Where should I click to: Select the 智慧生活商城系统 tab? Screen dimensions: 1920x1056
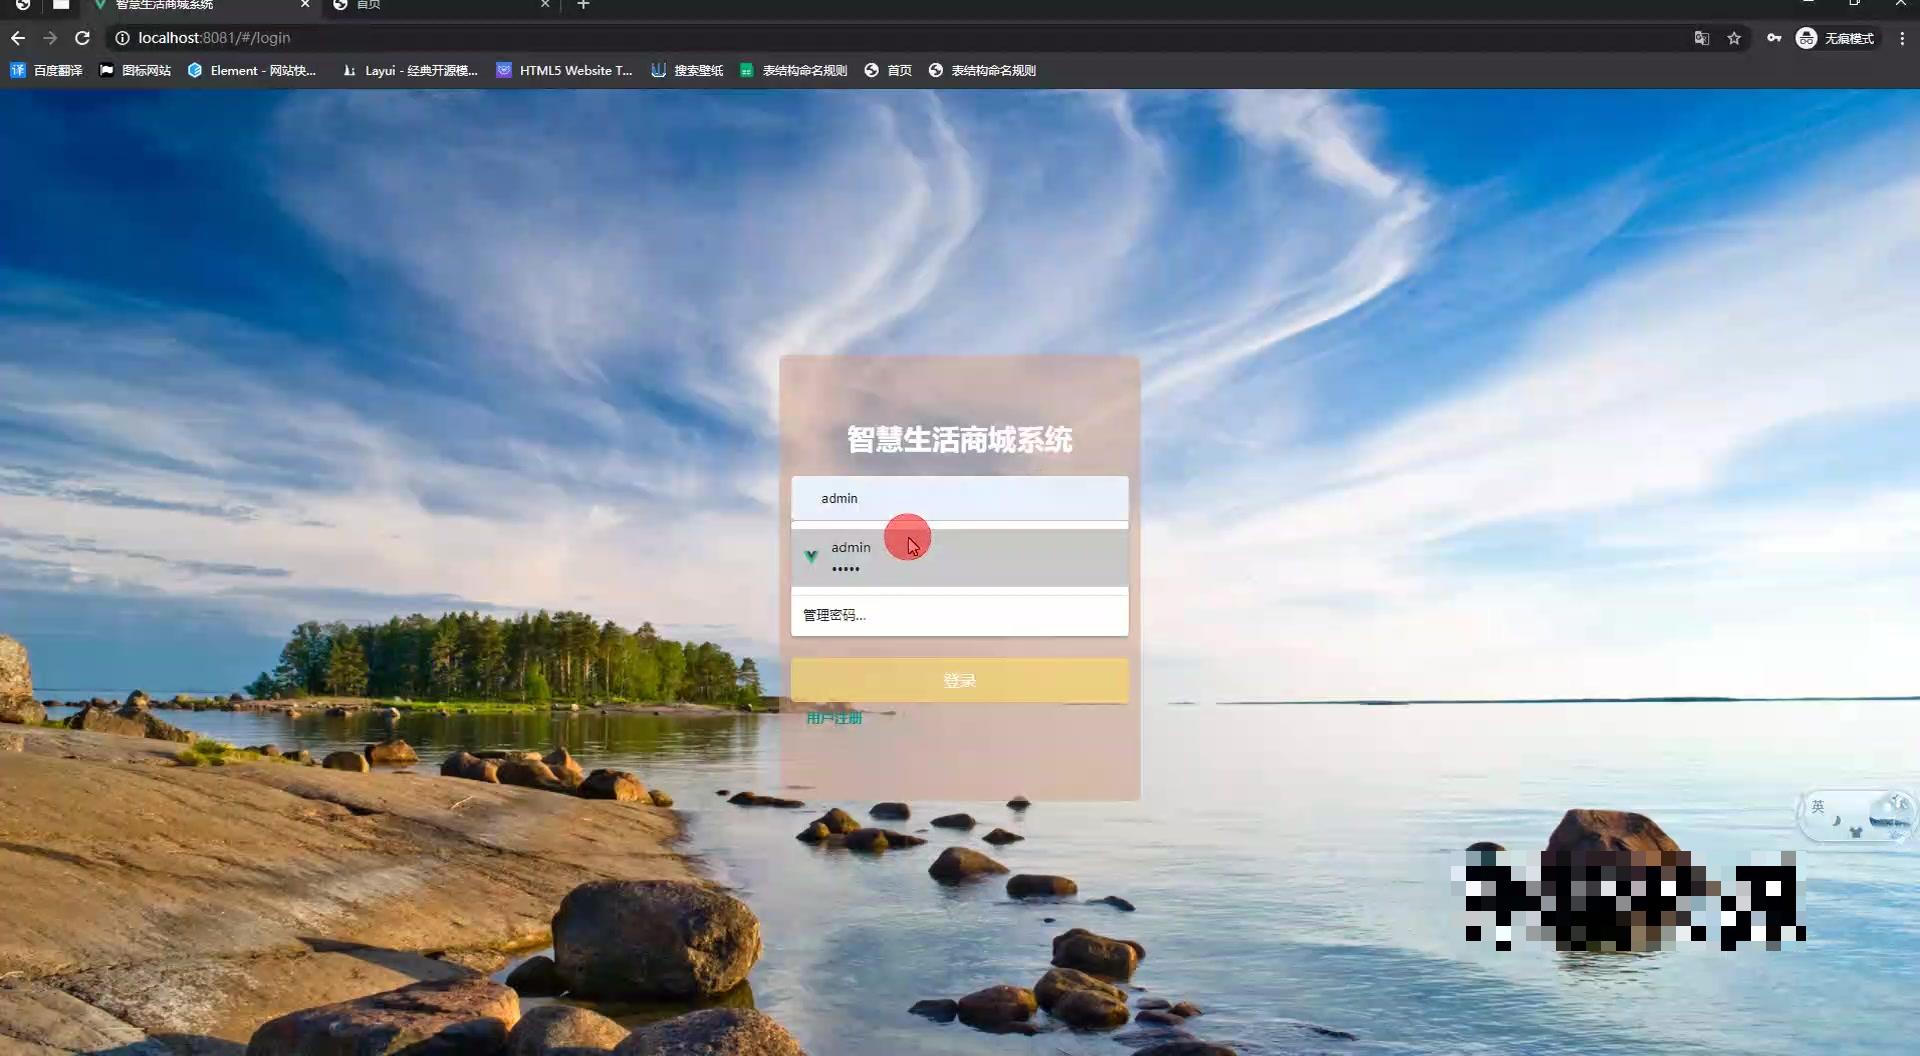click(x=180, y=5)
